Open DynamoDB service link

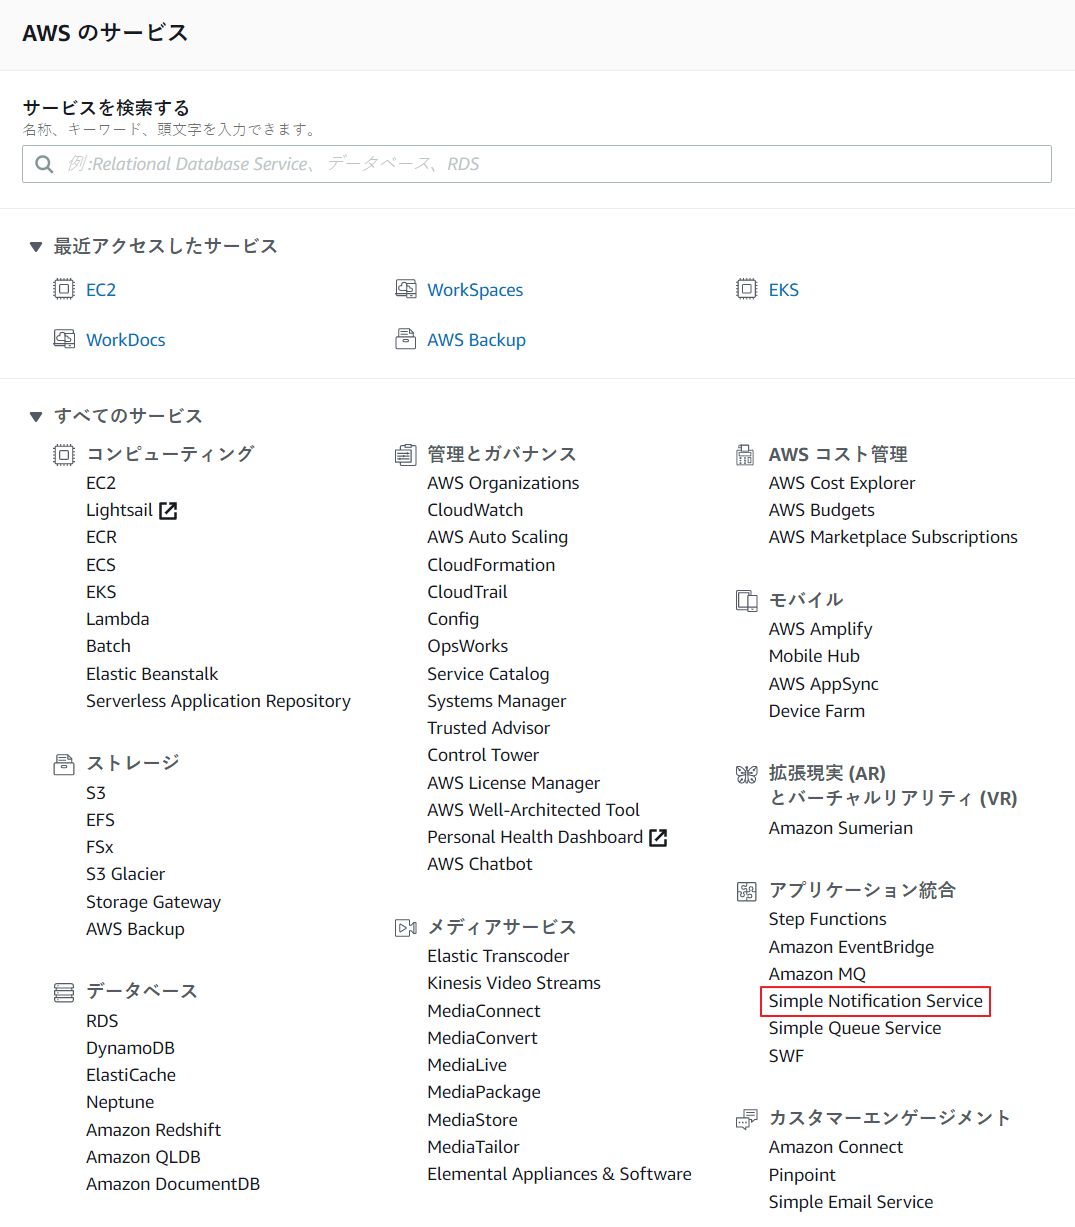130,1048
